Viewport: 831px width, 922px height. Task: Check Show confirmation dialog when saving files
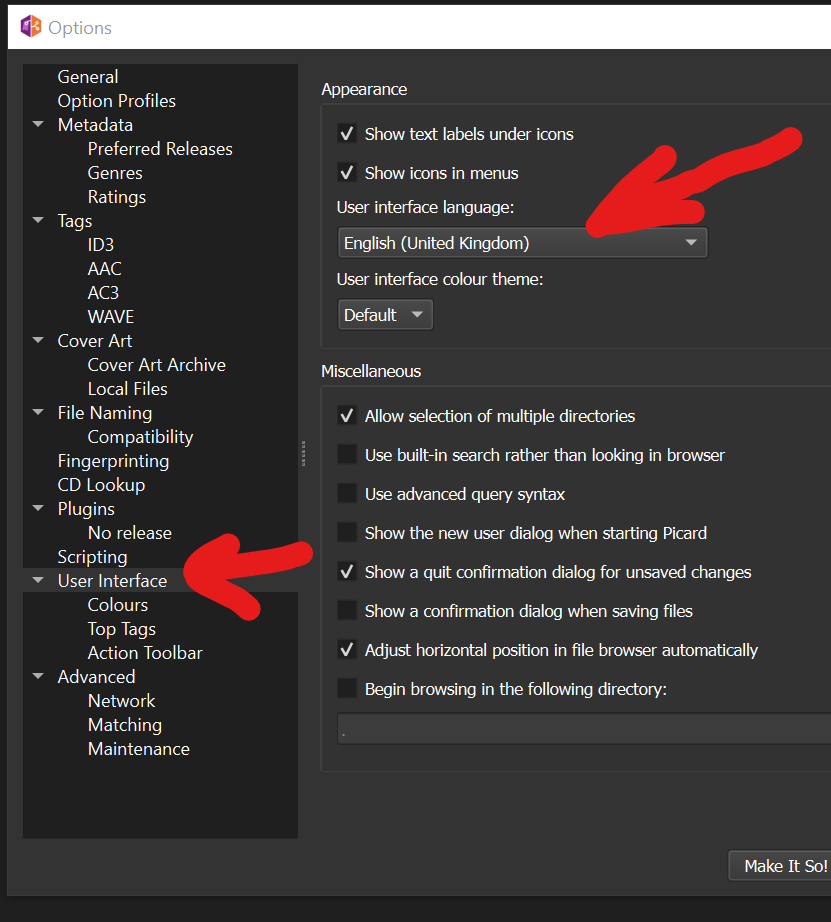tap(347, 611)
